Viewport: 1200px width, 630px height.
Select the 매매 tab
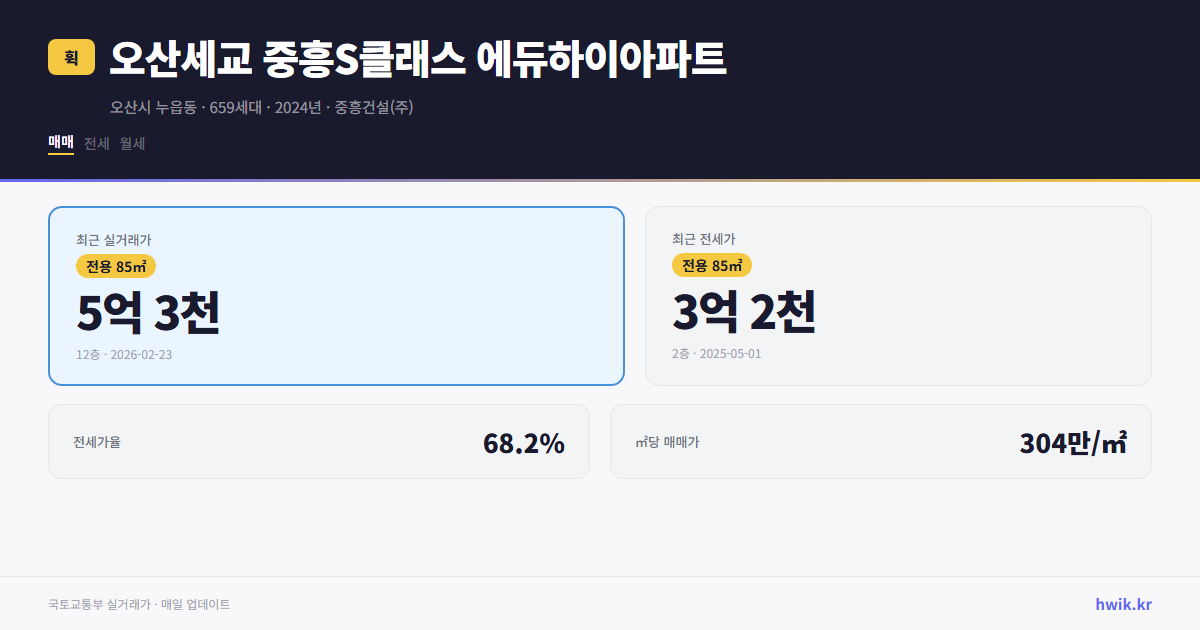tap(59, 143)
